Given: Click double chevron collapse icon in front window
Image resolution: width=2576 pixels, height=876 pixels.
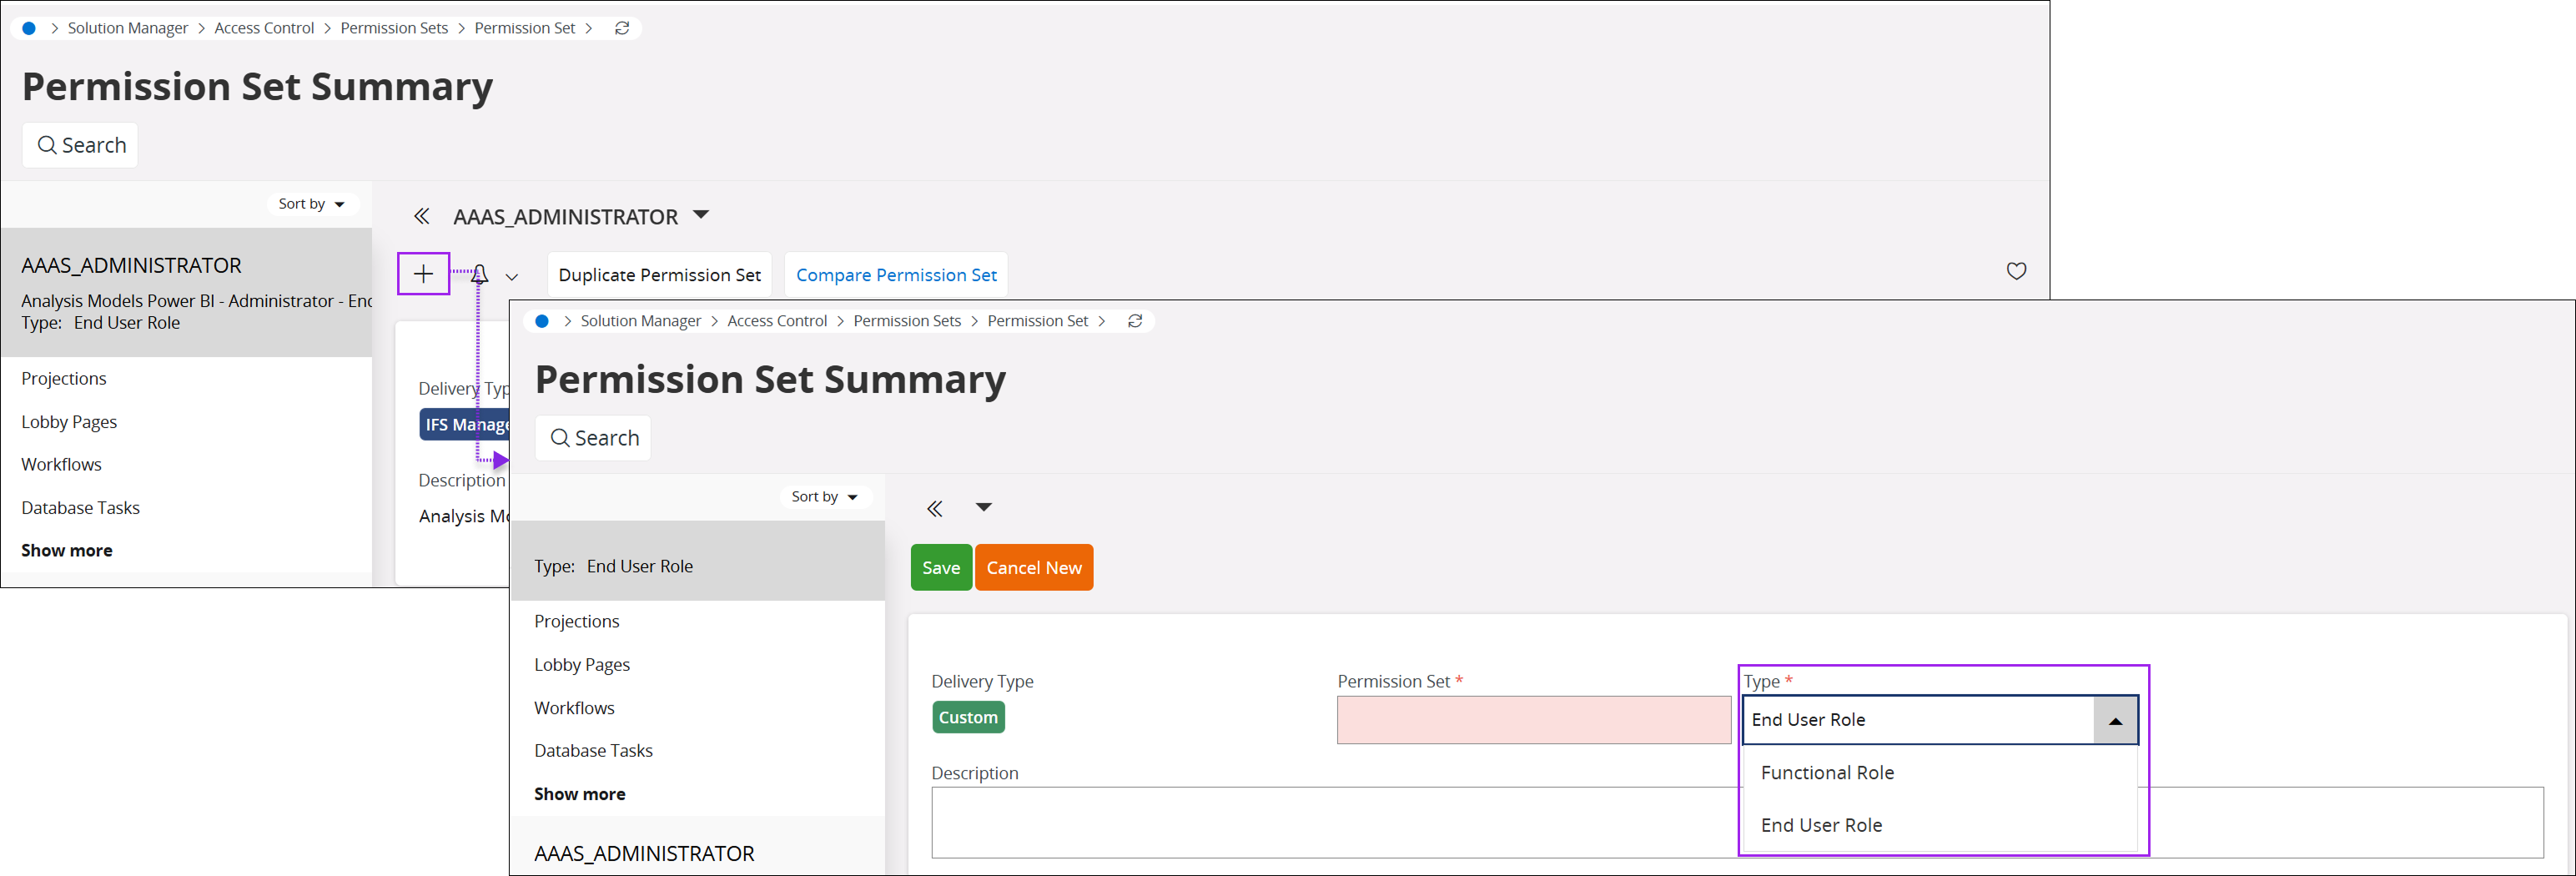Looking at the screenshot, I should coord(934,508).
